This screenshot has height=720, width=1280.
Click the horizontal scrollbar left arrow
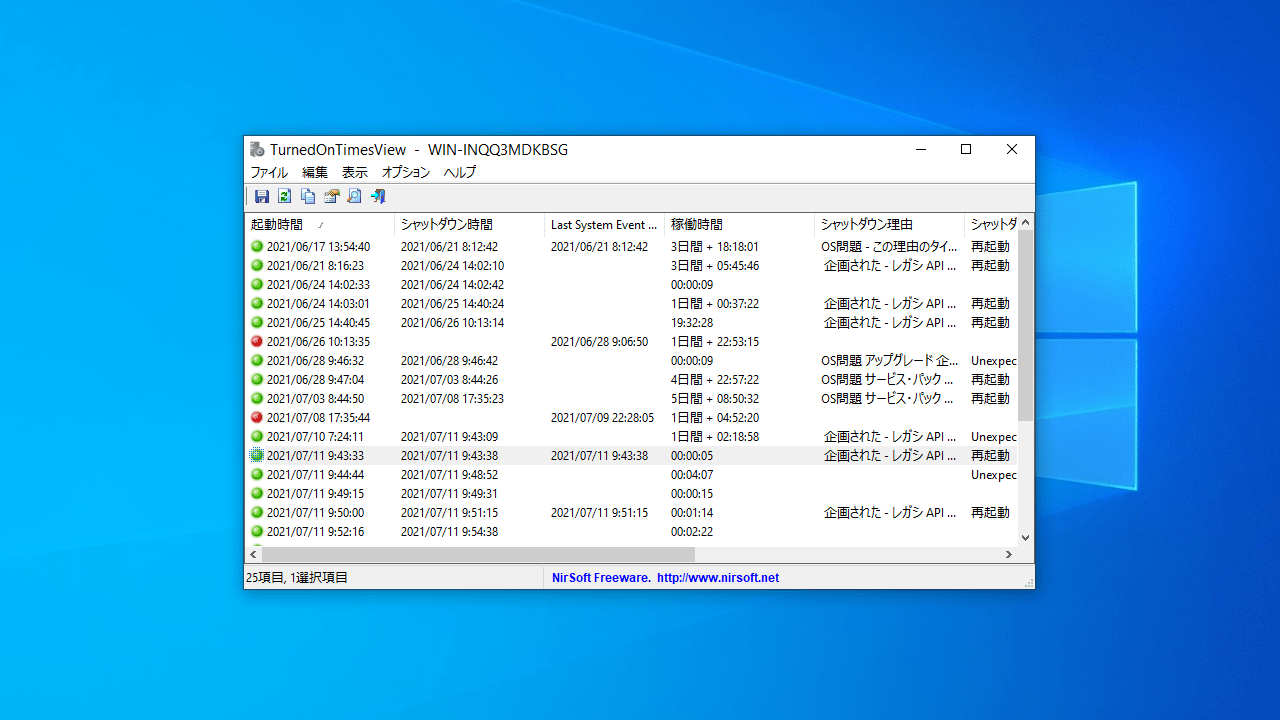254,554
